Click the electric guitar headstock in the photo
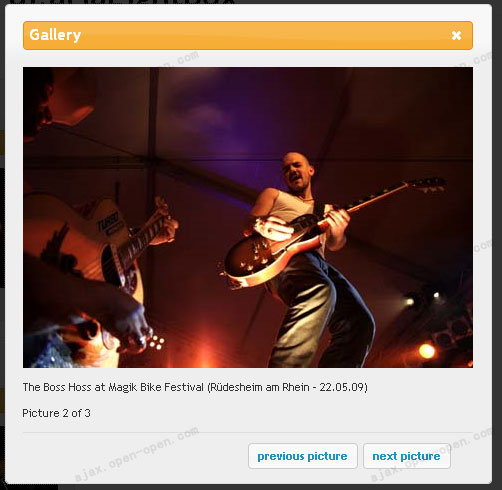 (427, 184)
